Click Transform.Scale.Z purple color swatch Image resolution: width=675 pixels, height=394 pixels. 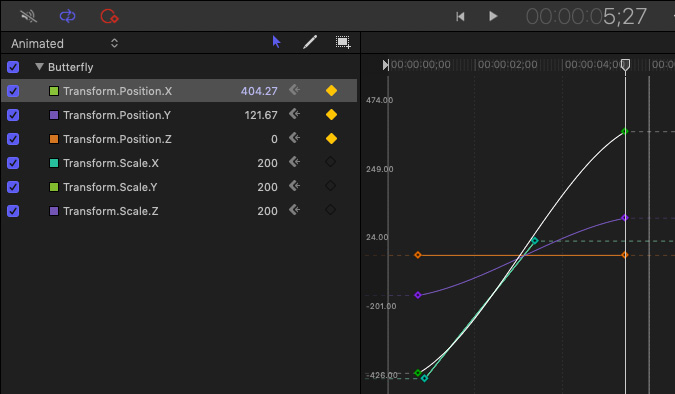click(54, 211)
